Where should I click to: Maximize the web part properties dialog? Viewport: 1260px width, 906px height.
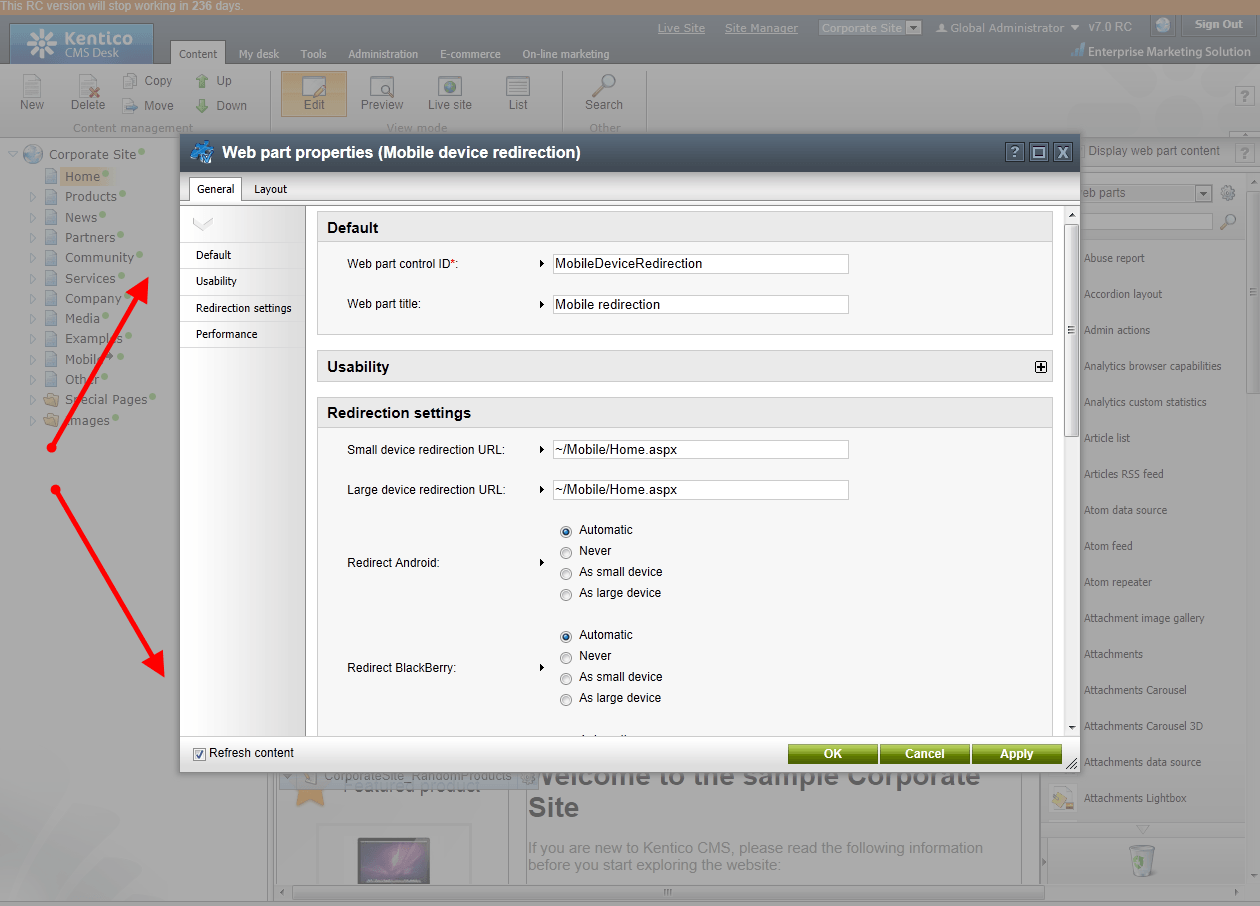1039,152
